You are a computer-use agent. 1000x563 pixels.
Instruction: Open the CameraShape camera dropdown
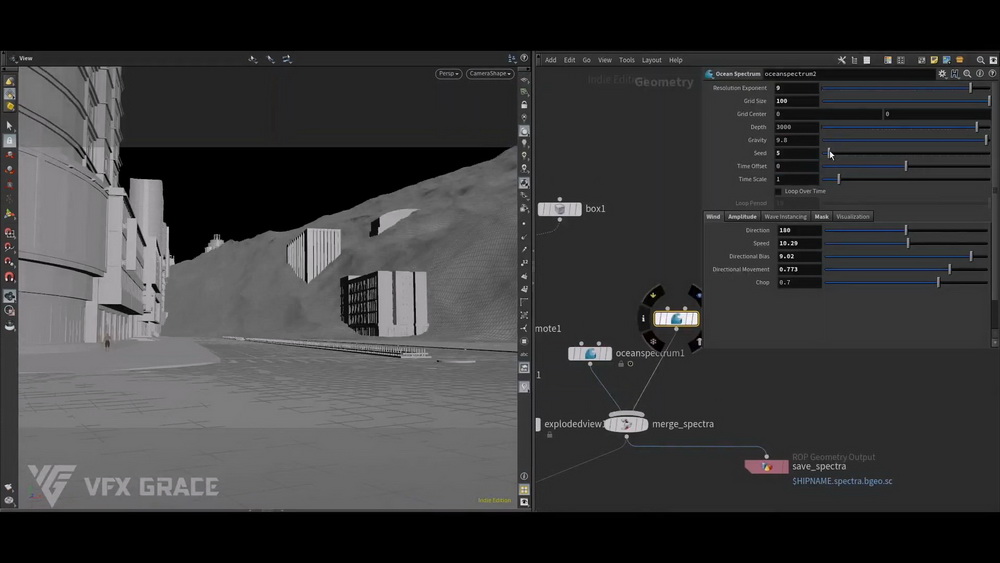[x=490, y=74]
